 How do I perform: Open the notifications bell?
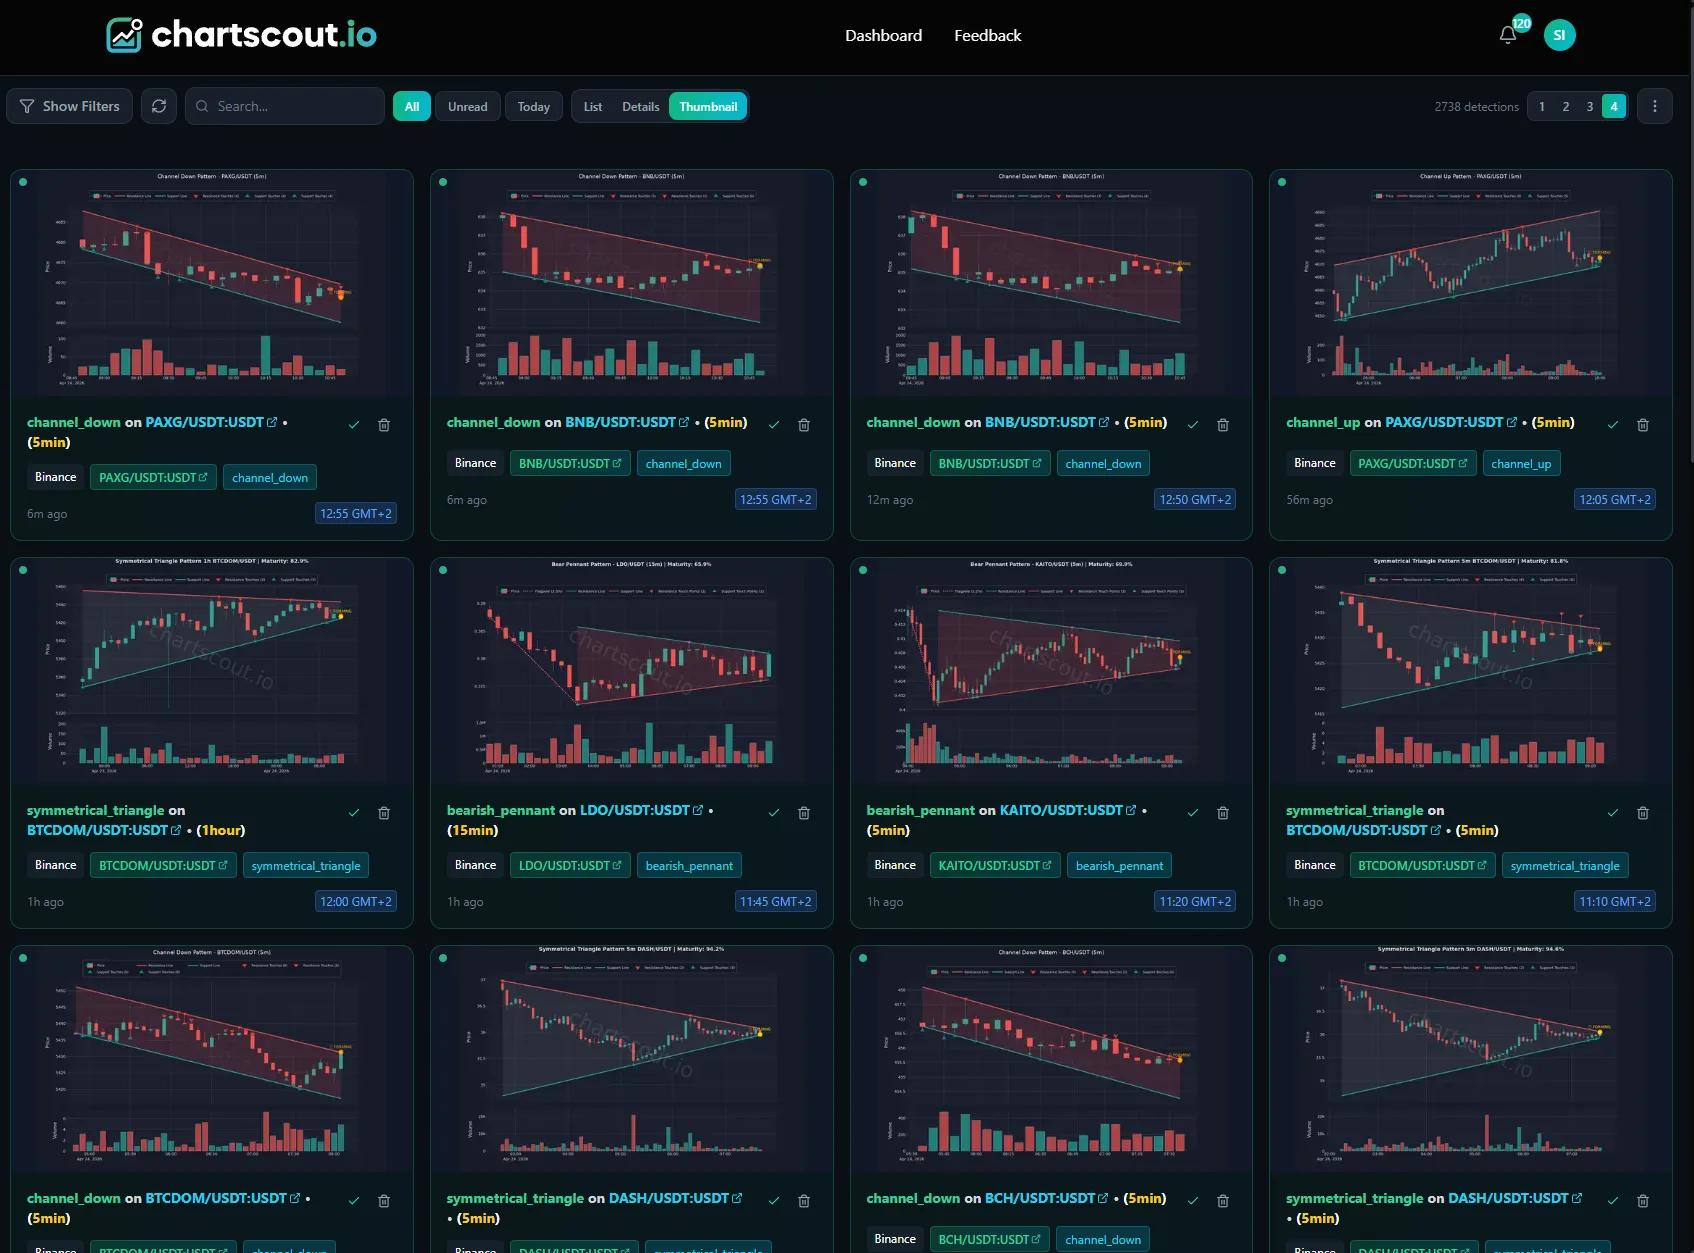point(1508,35)
